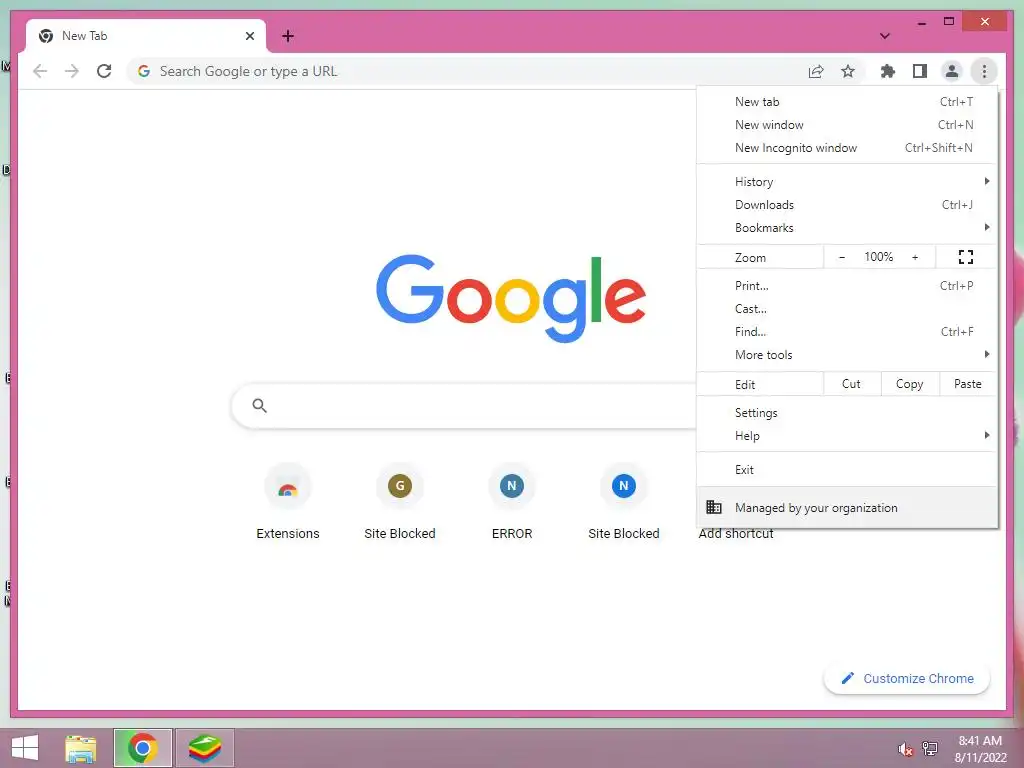Expand the Bookmarks submenu
The height and width of the screenshot is (768, 1024).
pos(847,227)
